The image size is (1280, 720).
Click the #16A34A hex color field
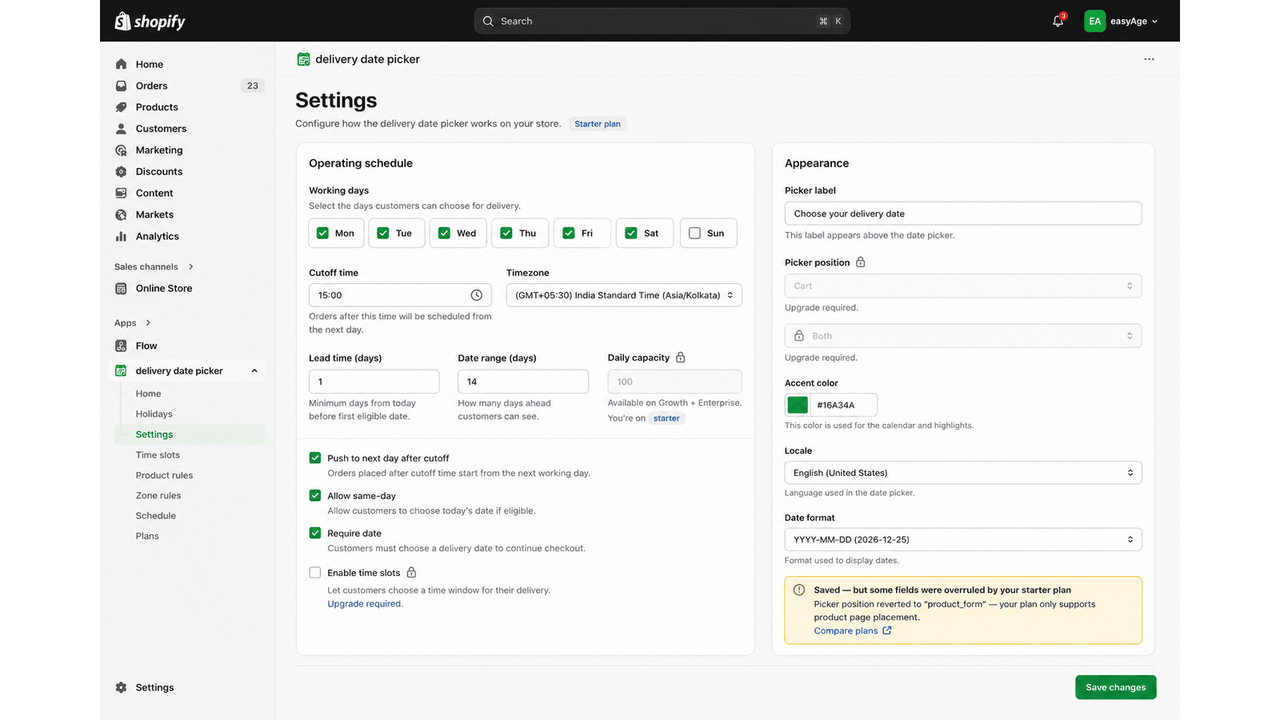coord(844,405)
